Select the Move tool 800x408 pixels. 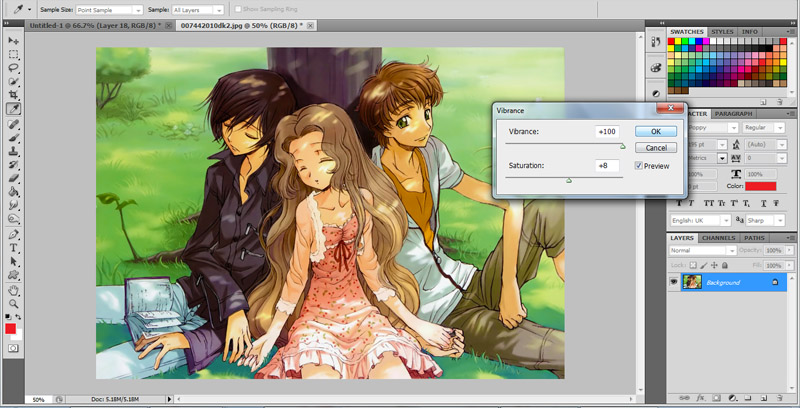14,40
